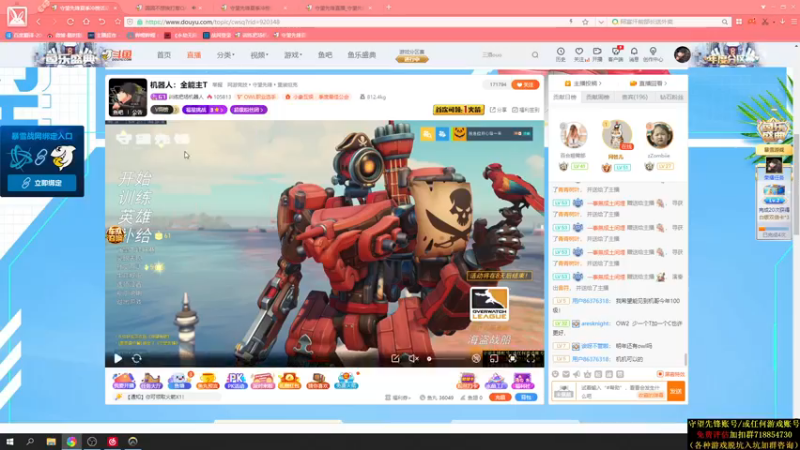Click the chat panel scrollbar

coord(686,359)
